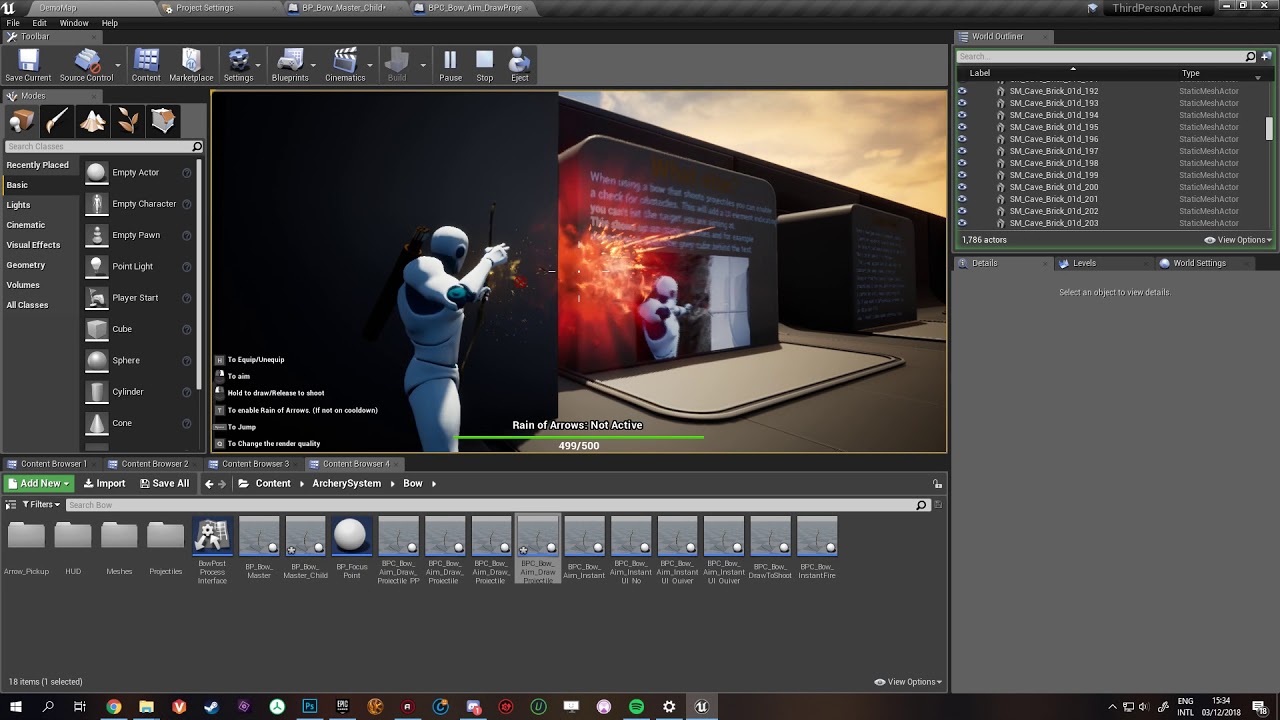
Task: Open the Help menu
Action: tap(110, 23)
